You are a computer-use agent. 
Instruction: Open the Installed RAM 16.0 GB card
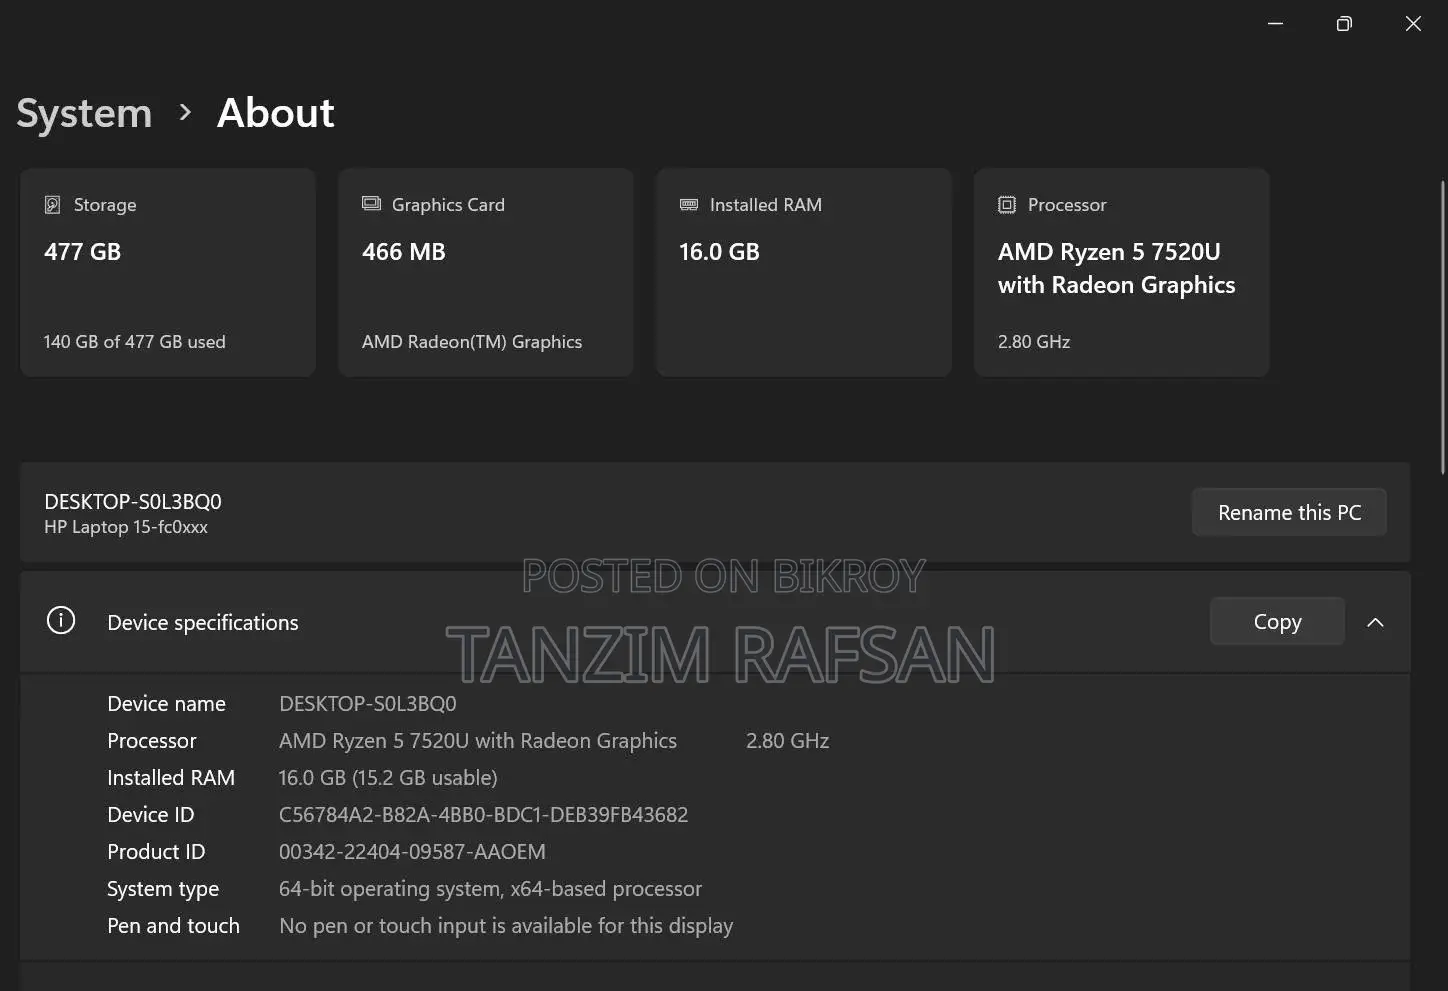coord(804,272)
